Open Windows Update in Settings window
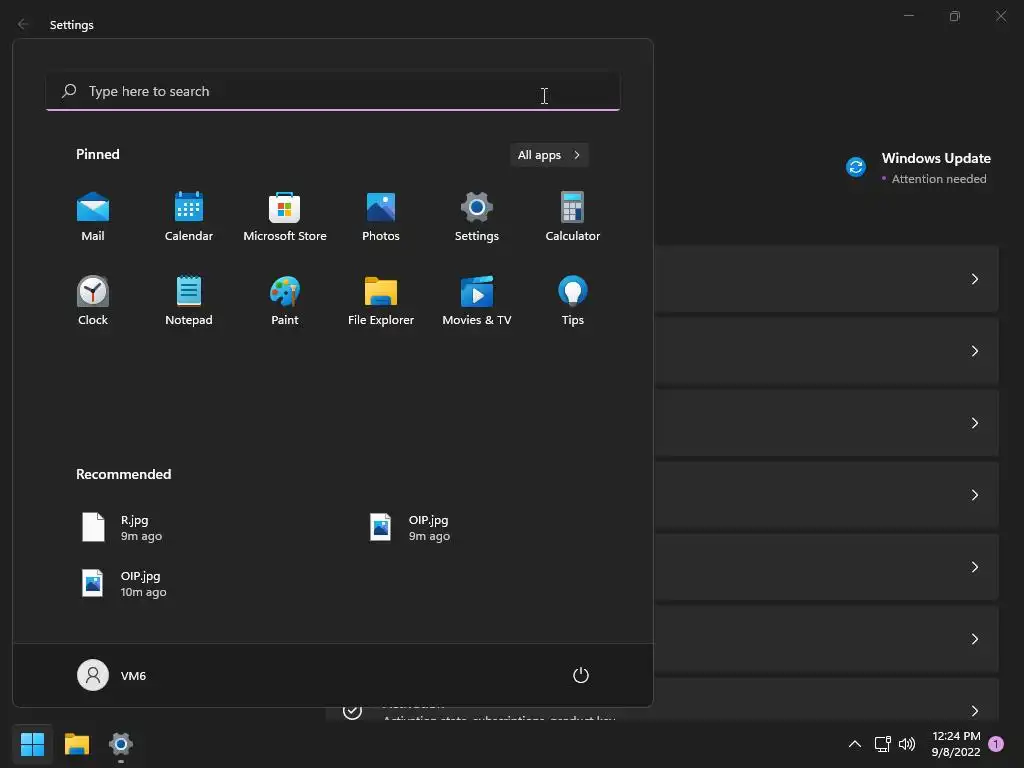Screen dimensions: 1024x768 pos(919,168)
